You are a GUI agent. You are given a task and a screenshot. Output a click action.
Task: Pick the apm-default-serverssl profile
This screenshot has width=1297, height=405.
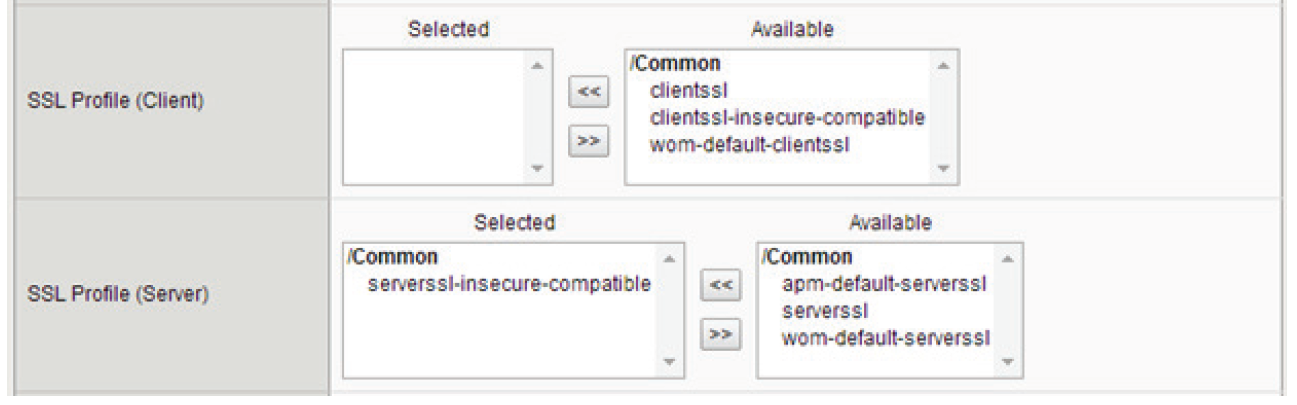click(884, 284)
